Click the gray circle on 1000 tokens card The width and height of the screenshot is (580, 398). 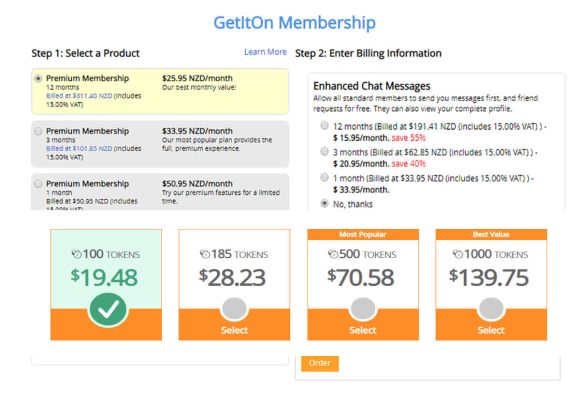pos(491,309)
